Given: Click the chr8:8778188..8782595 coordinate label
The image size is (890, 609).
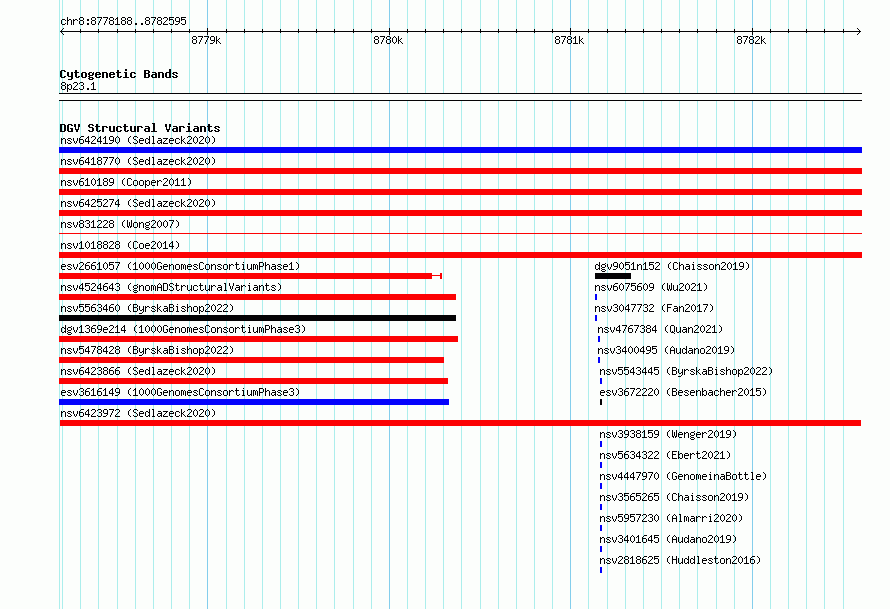Looking at the screenshot, I should (x=123, y=21).
